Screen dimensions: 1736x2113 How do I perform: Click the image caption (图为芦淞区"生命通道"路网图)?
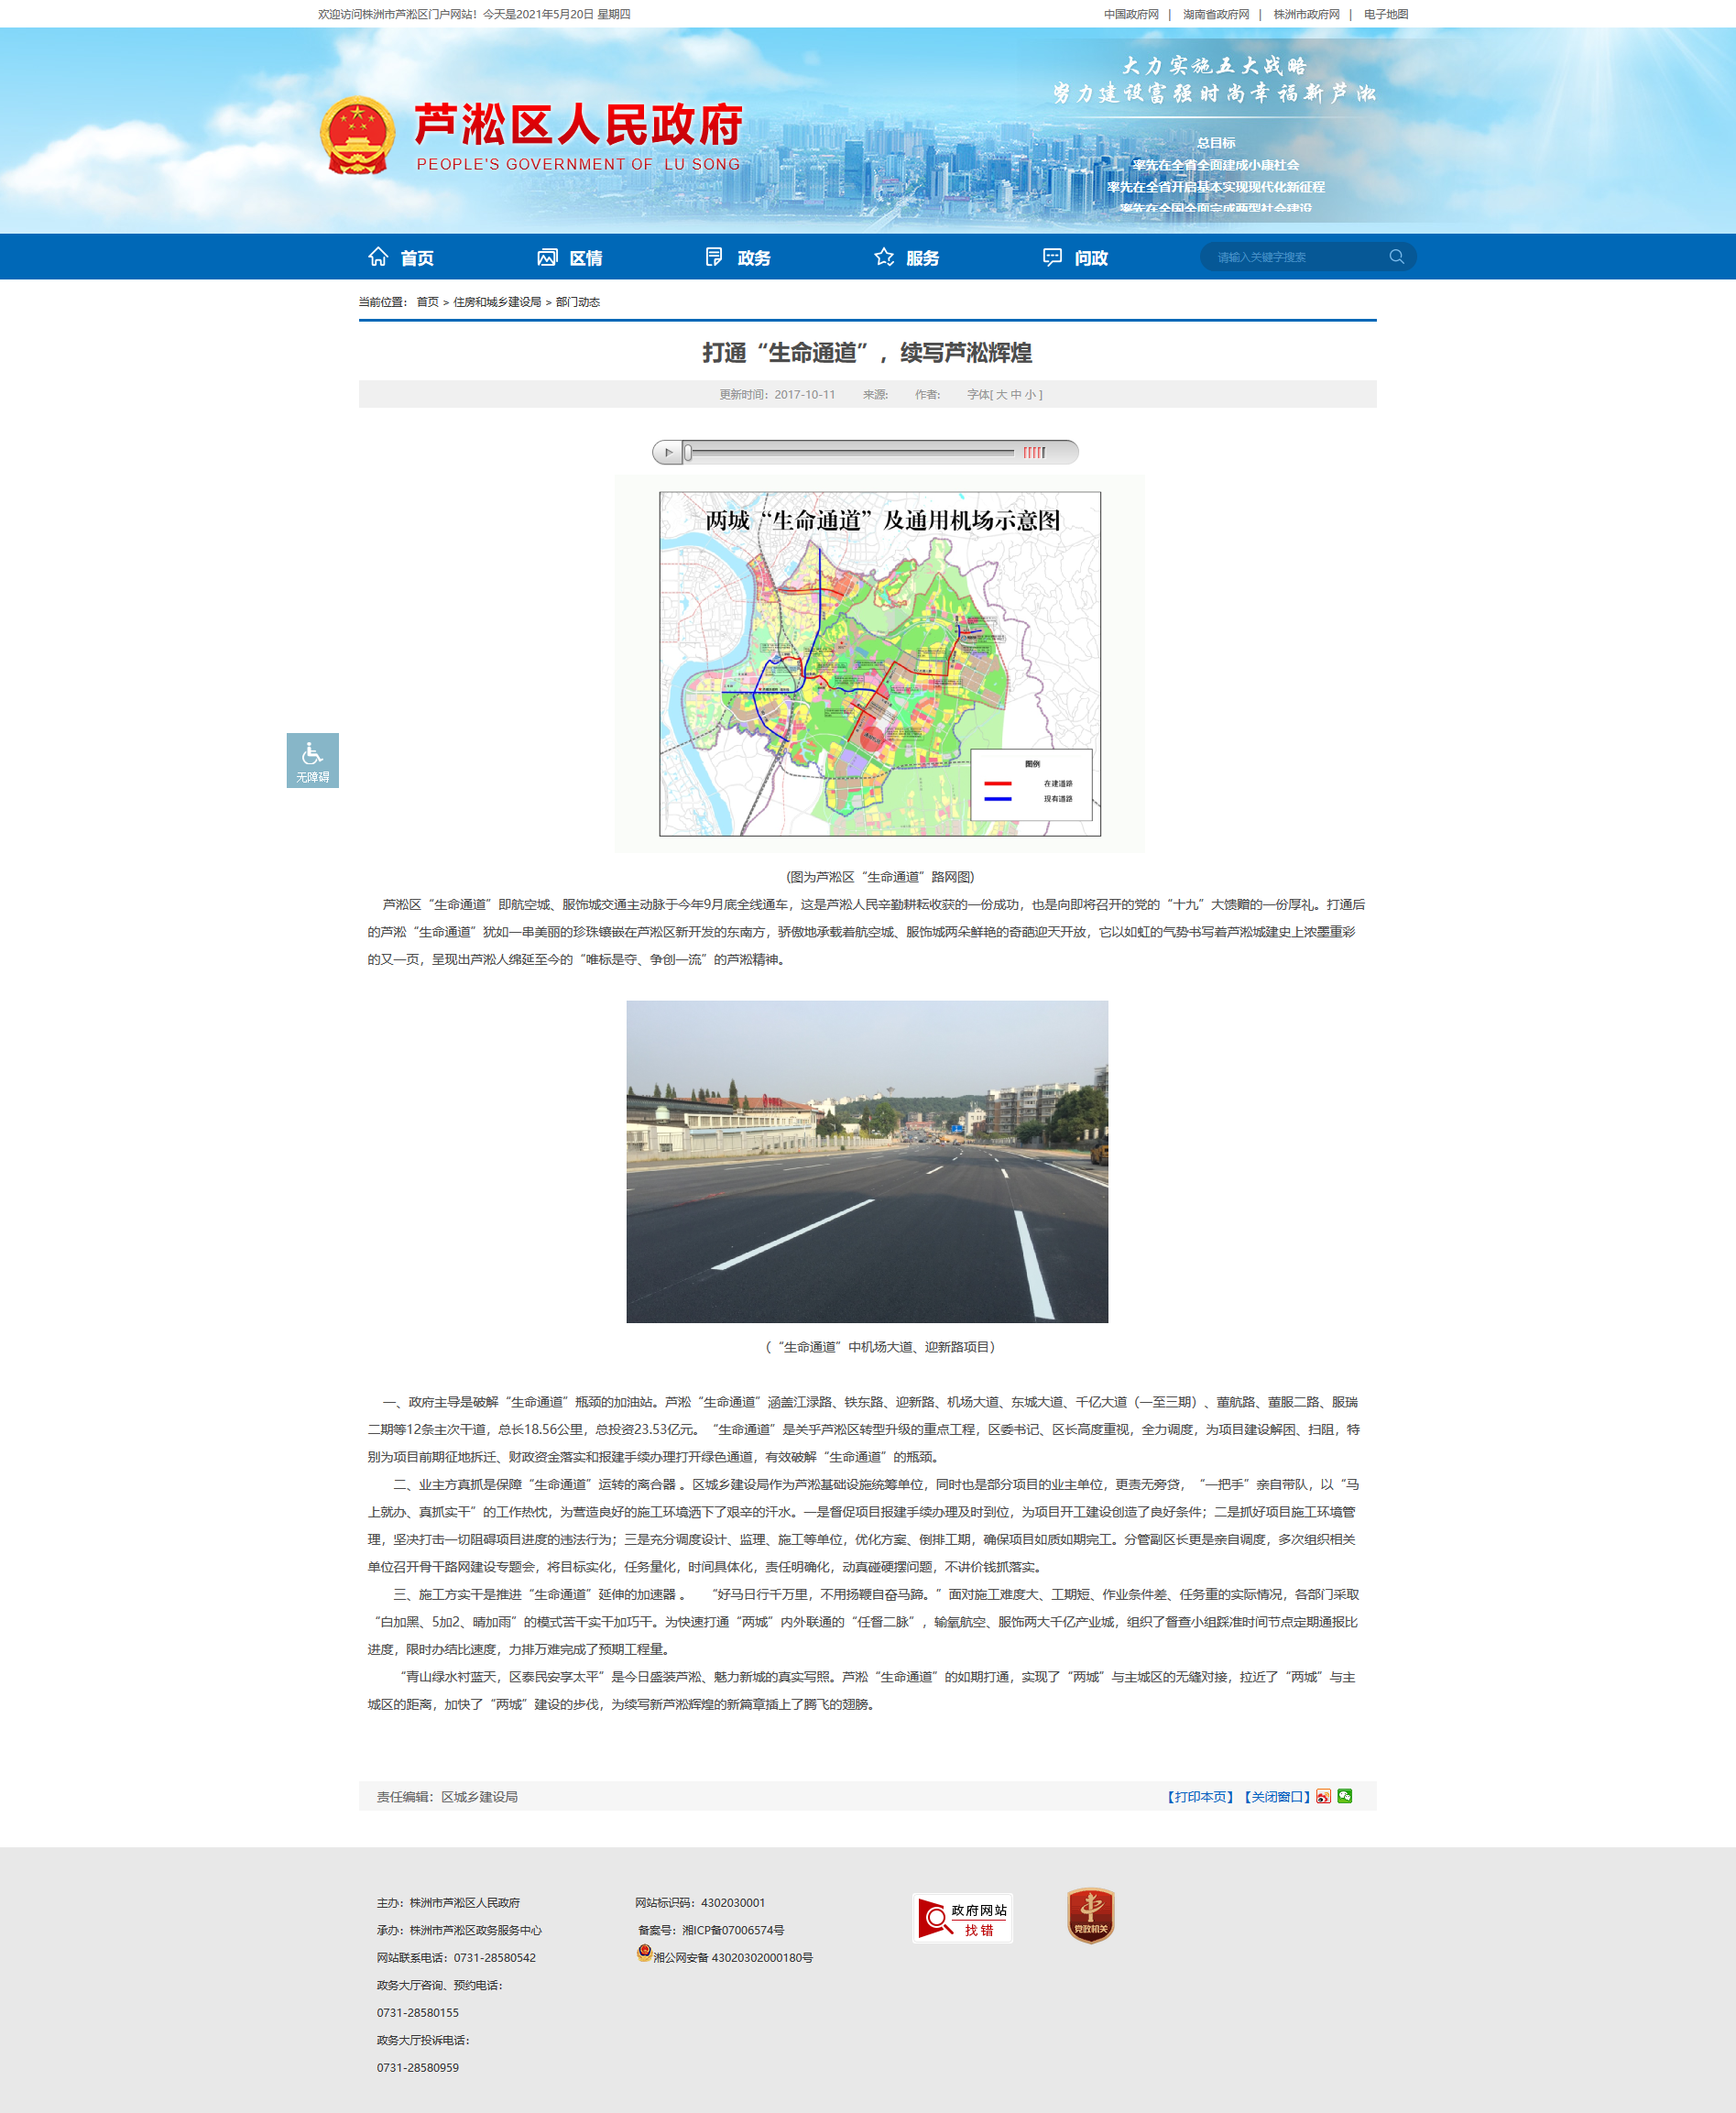[x=880, y=877]
